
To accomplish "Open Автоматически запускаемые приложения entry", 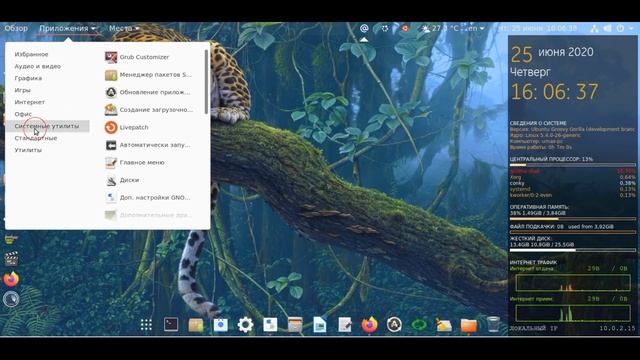I will point(149,145).
